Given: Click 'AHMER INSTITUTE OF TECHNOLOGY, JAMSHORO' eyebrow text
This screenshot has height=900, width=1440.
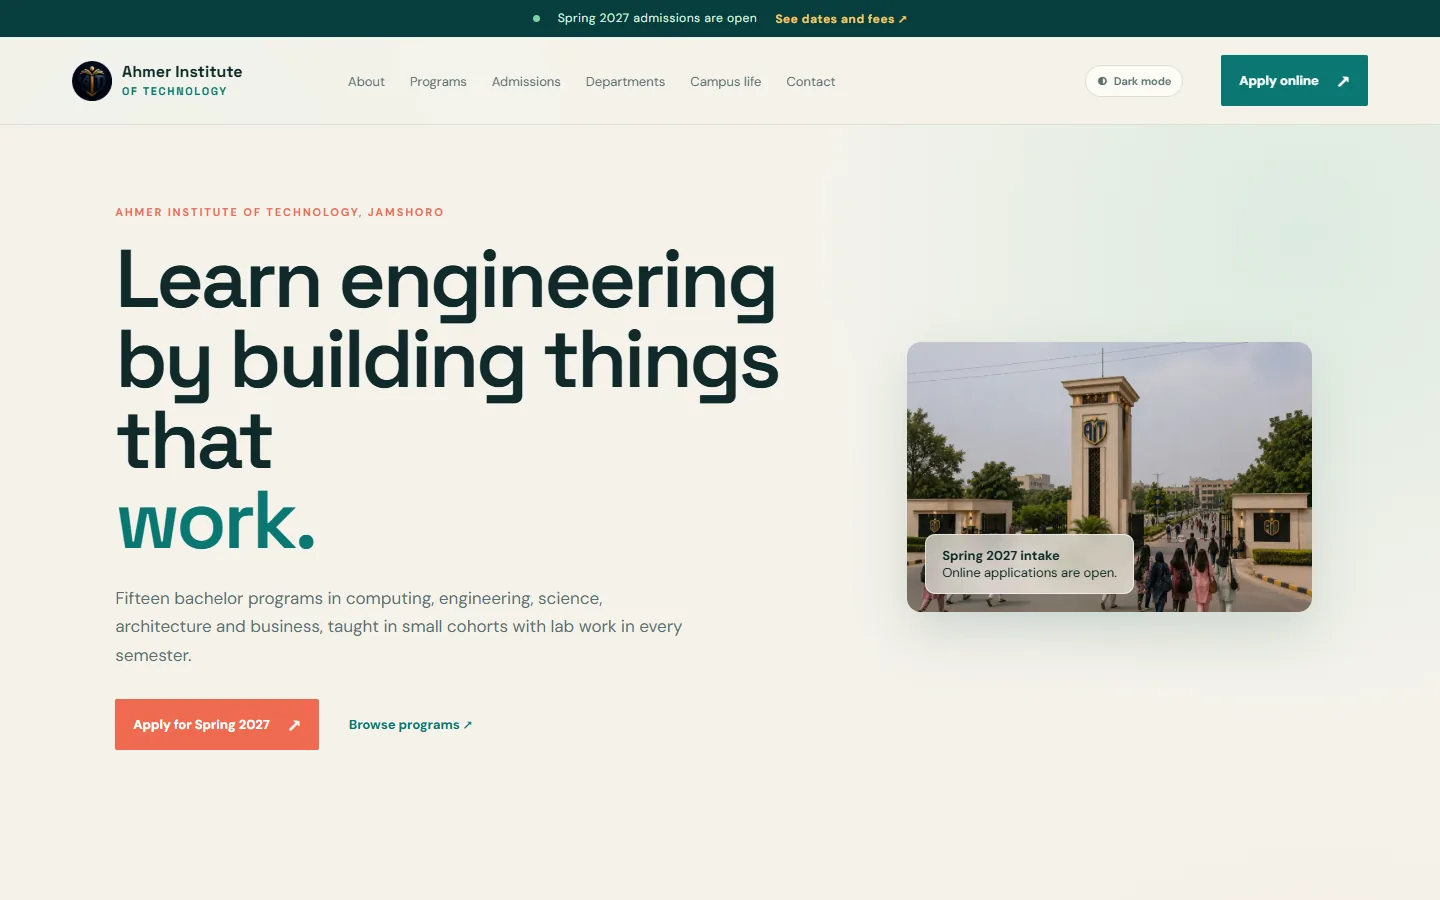Looking at the screenshot, I should tap(279, 212).
